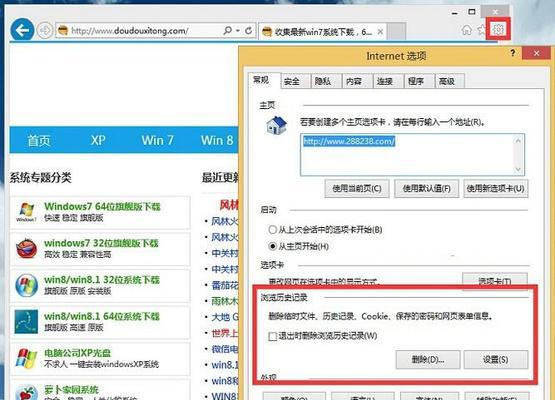This screenshot has width=555, height=400.
Task: Click the 选项卡(T) button
Action: 495,281
